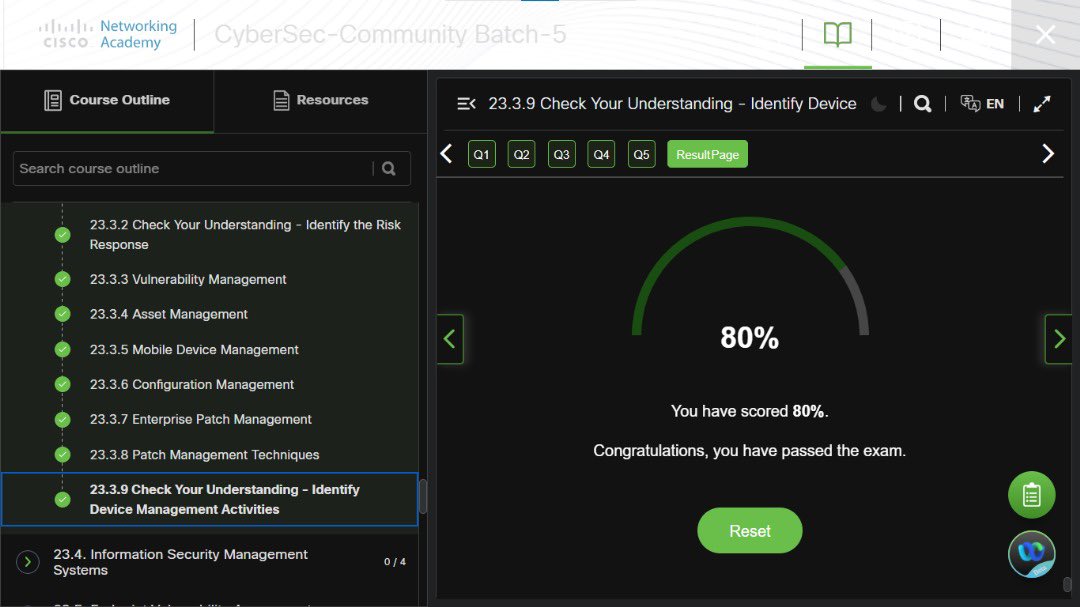Click the 0 / 4 progress count
Viewport: 1080px width, 607px height.
395,562
